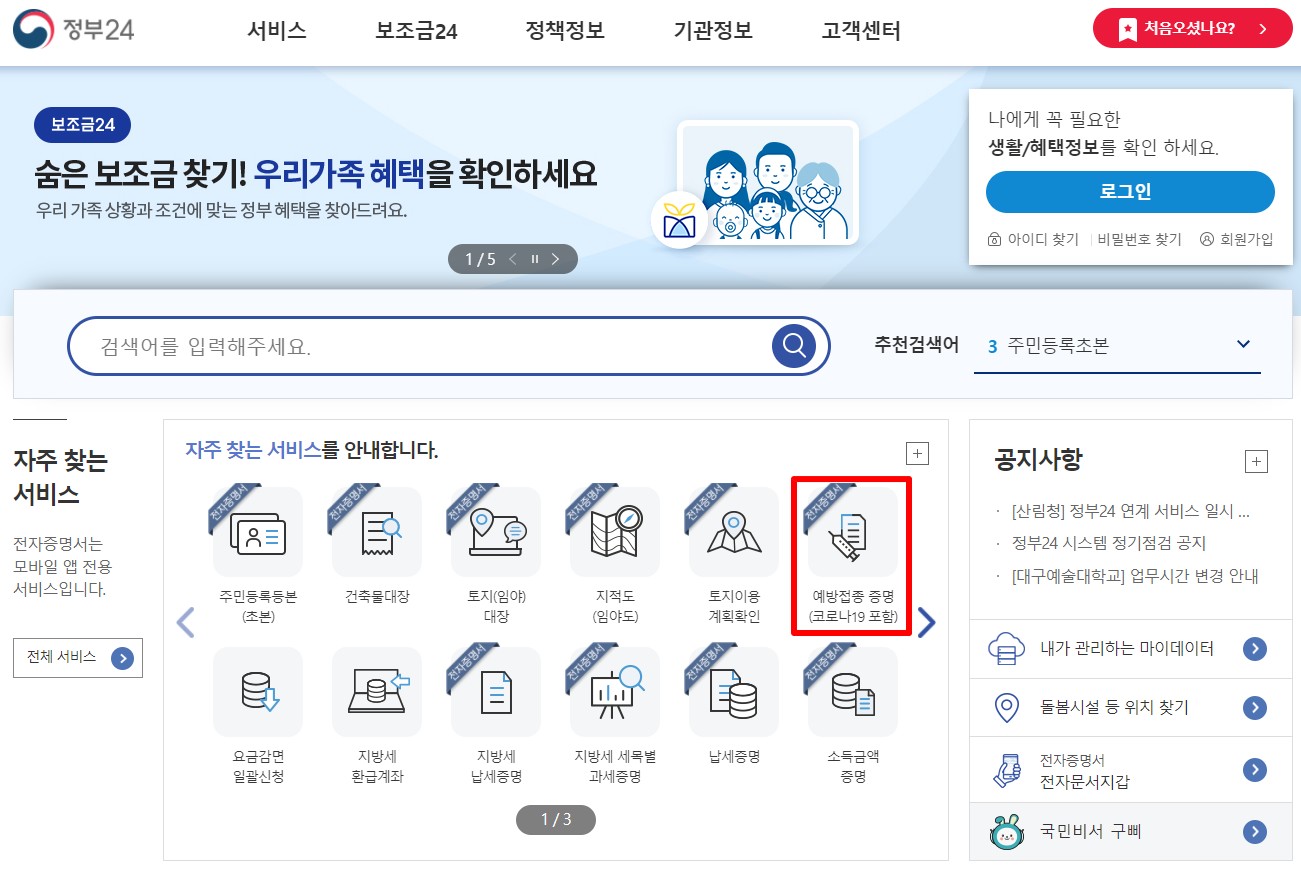Pause the banner carousel slideshow

coord(536,258)
